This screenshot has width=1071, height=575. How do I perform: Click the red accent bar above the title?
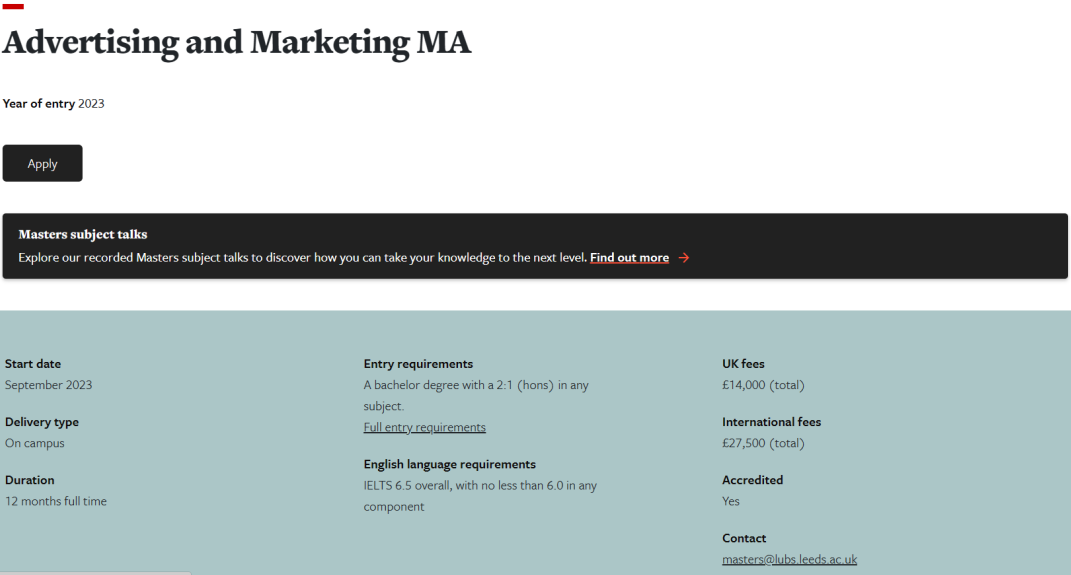pyautogui.click(x=13, y=6)
